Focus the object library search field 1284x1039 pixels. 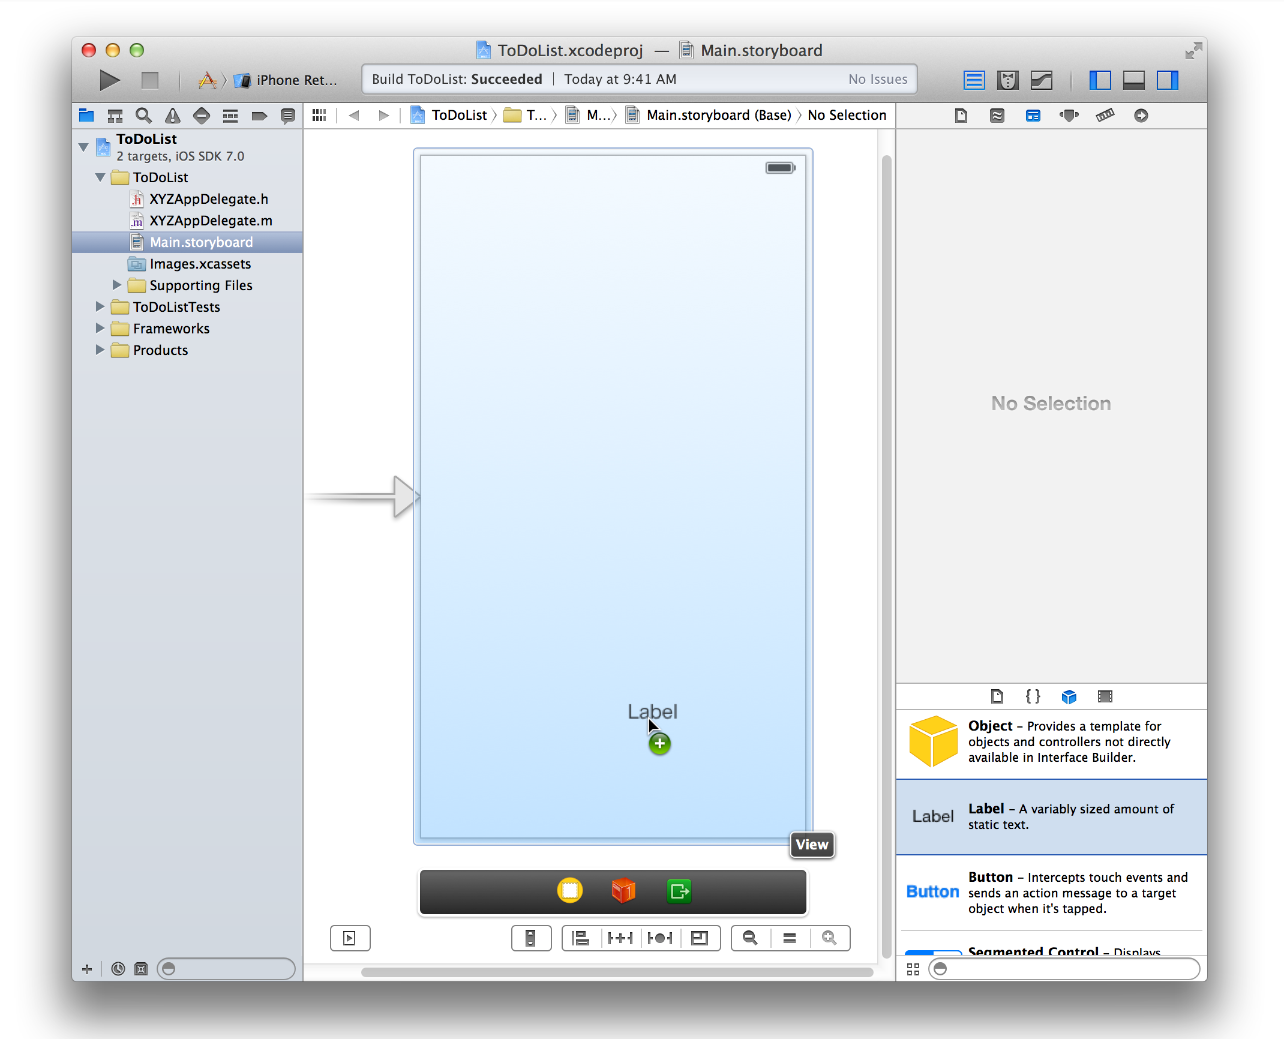(x=1064, y=969)
